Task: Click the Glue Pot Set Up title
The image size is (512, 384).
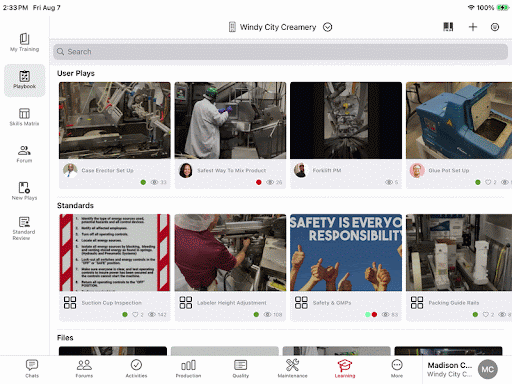Action: click(x=449, y=170)
